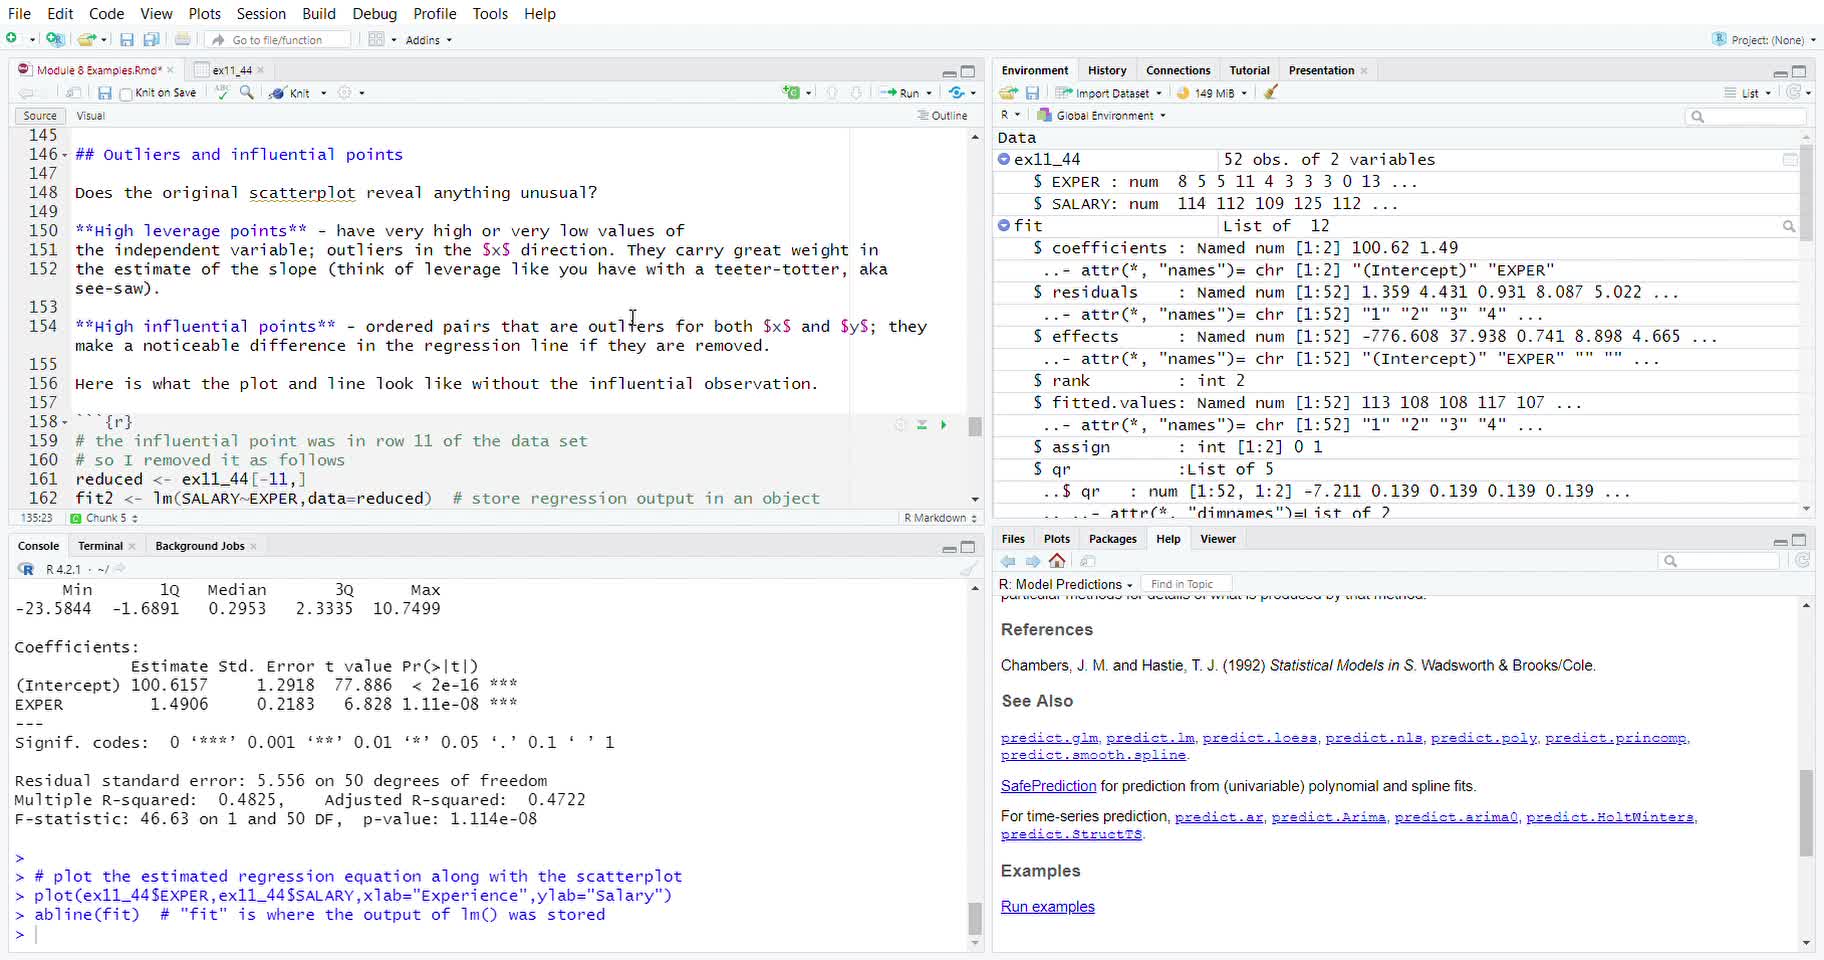Open document settings gear icon

pos(345,92)
